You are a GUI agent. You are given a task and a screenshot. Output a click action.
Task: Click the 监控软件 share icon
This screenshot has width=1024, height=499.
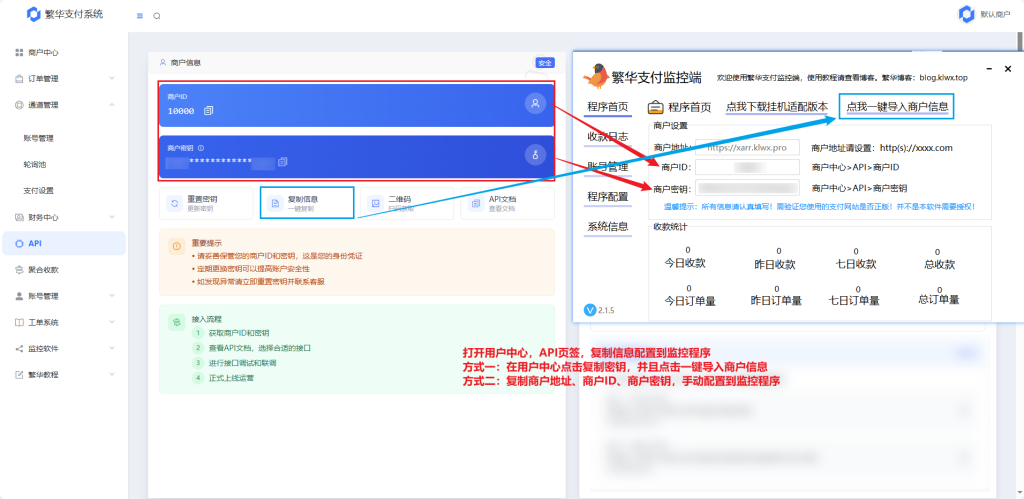pos(19,348)
